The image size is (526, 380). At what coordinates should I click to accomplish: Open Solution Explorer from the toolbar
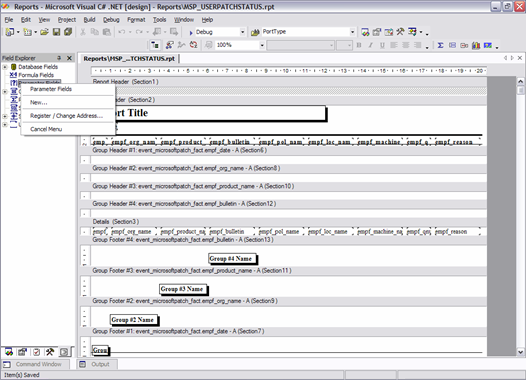pyautogui.click(x=365, y=32)
